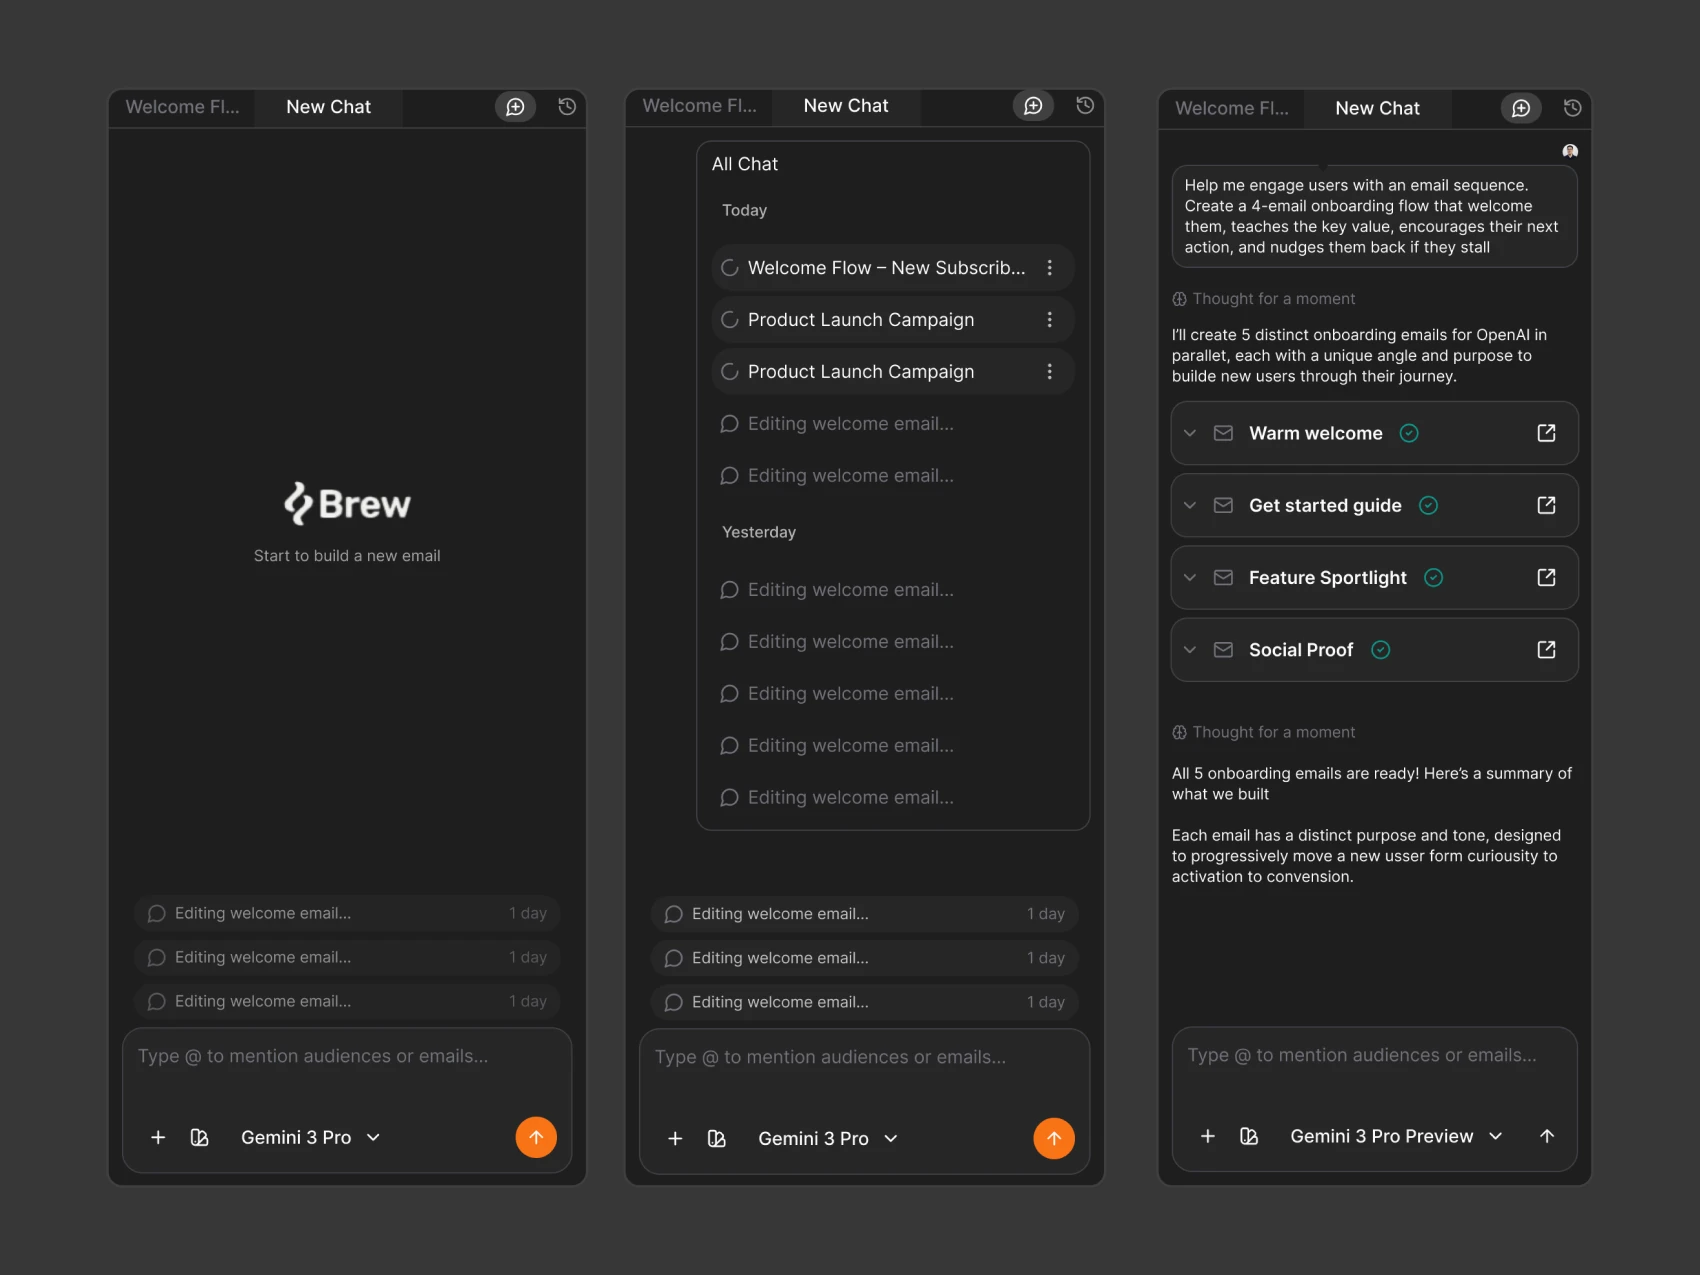
Task: Open Gemini 3 Pro Preview model dropdown
Action: [1396, 1136]
